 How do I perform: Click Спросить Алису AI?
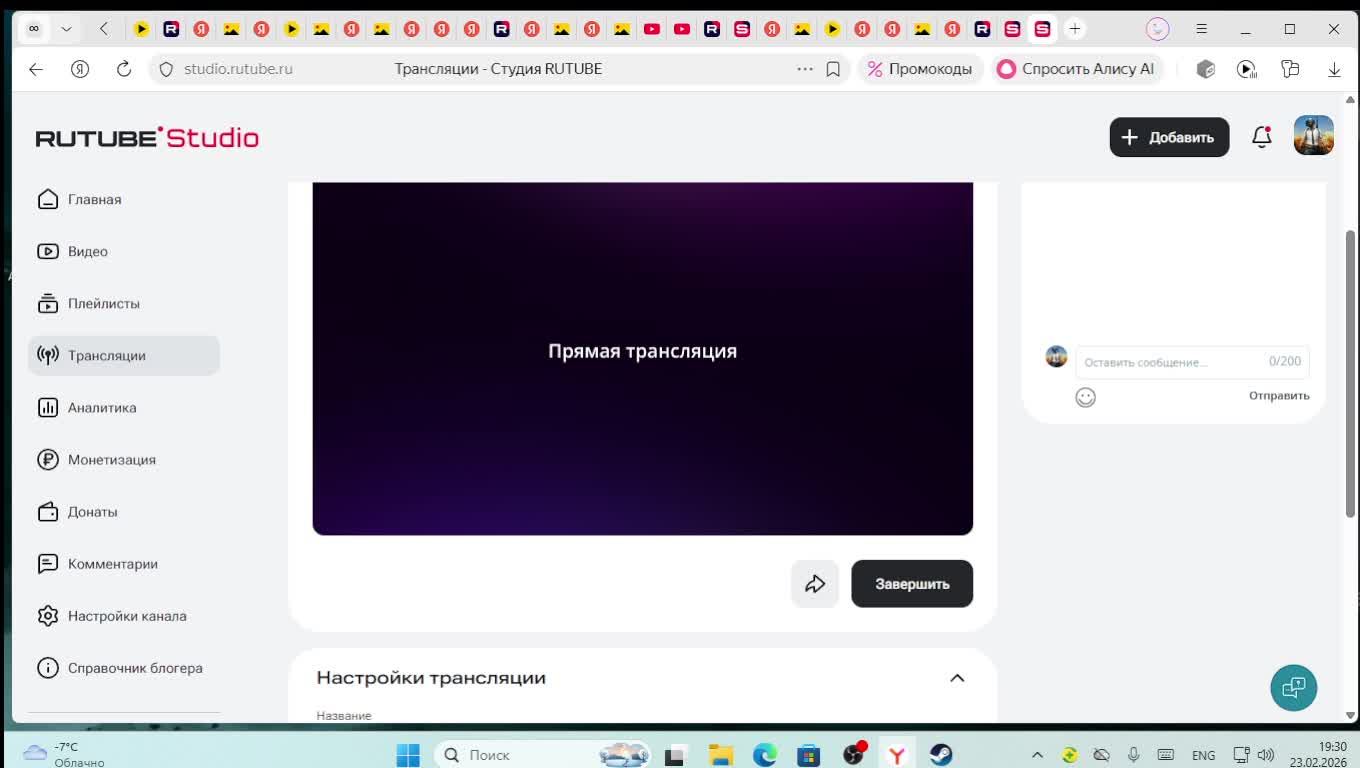click(1075, 69)
